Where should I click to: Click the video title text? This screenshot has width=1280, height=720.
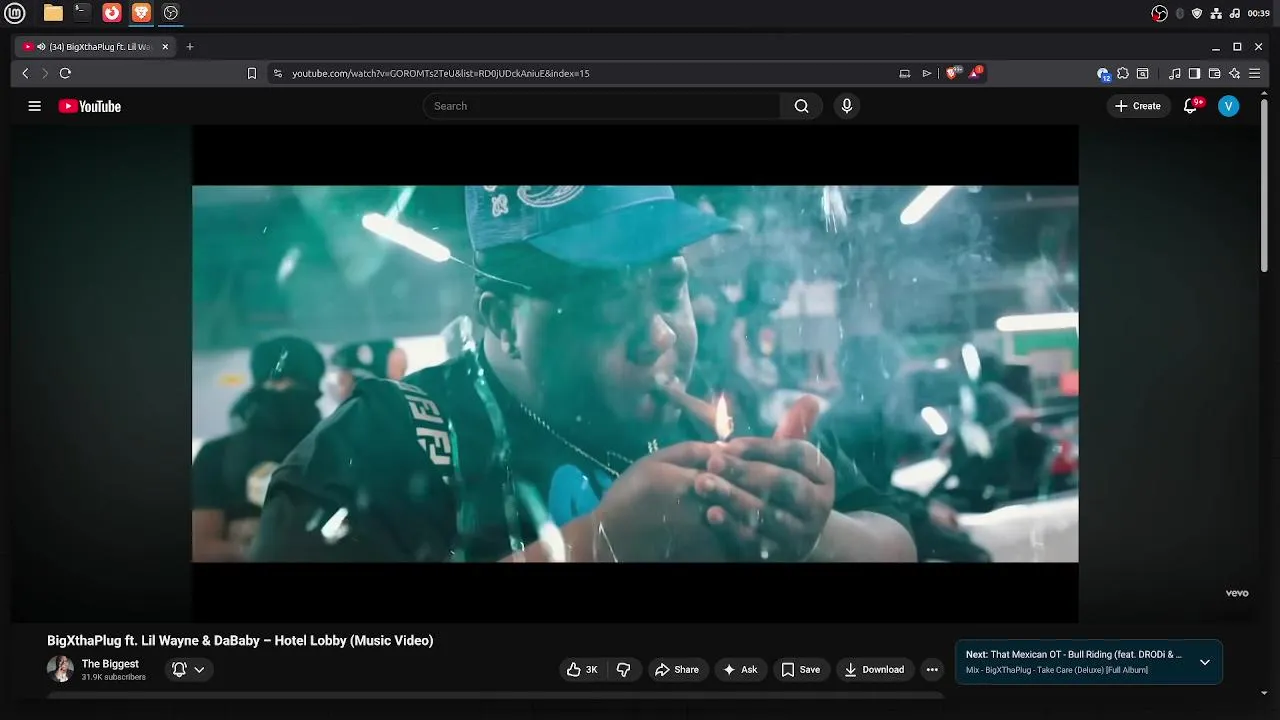pyautogui.click(x=240, y=641)
